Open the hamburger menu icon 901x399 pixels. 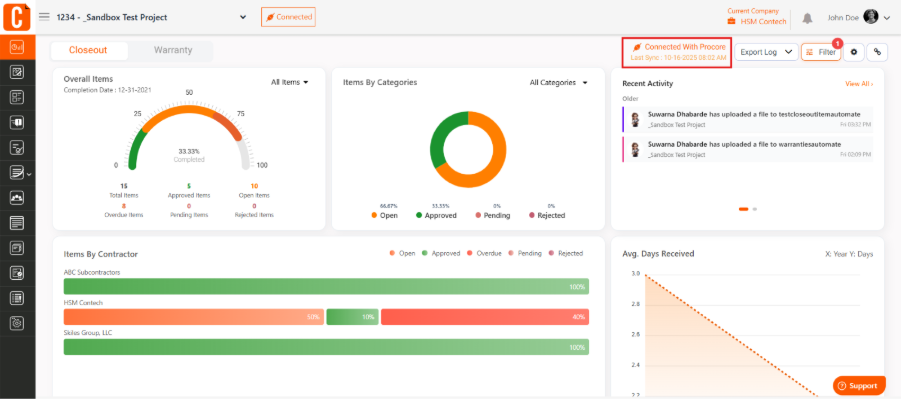pos(44,17)
